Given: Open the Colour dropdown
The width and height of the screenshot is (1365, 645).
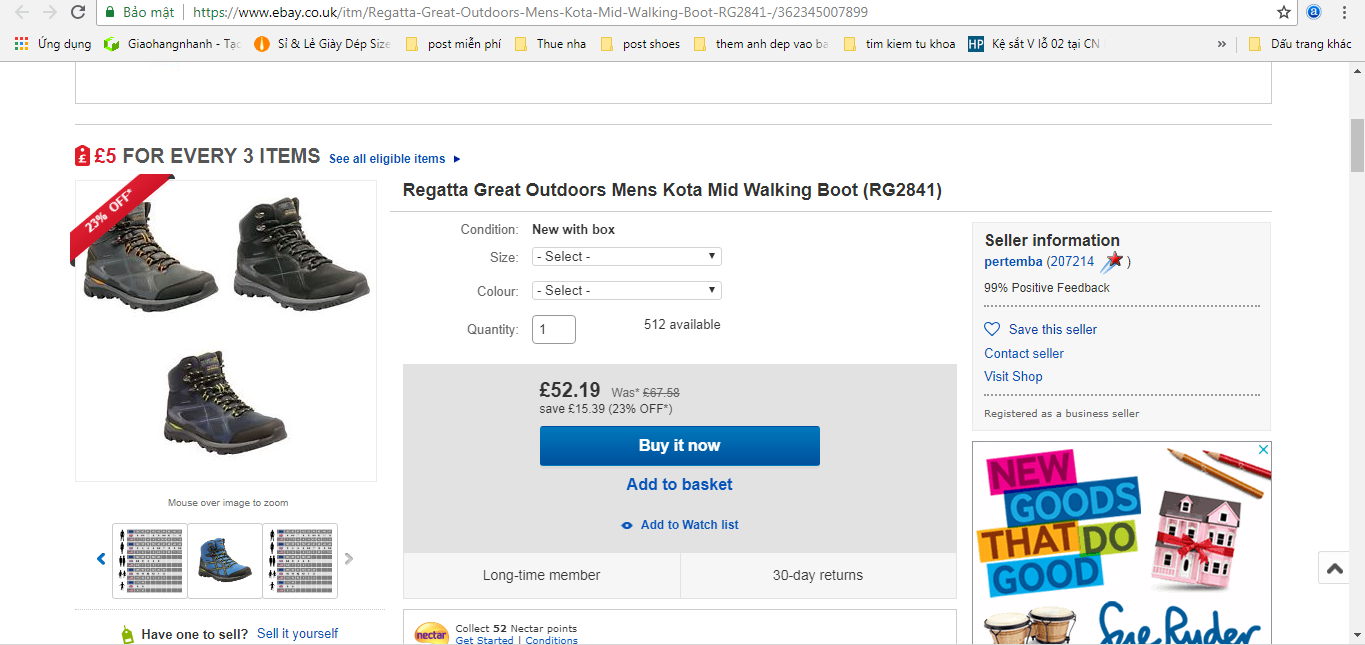Looking at the screenshot, I should pos(627,291).
